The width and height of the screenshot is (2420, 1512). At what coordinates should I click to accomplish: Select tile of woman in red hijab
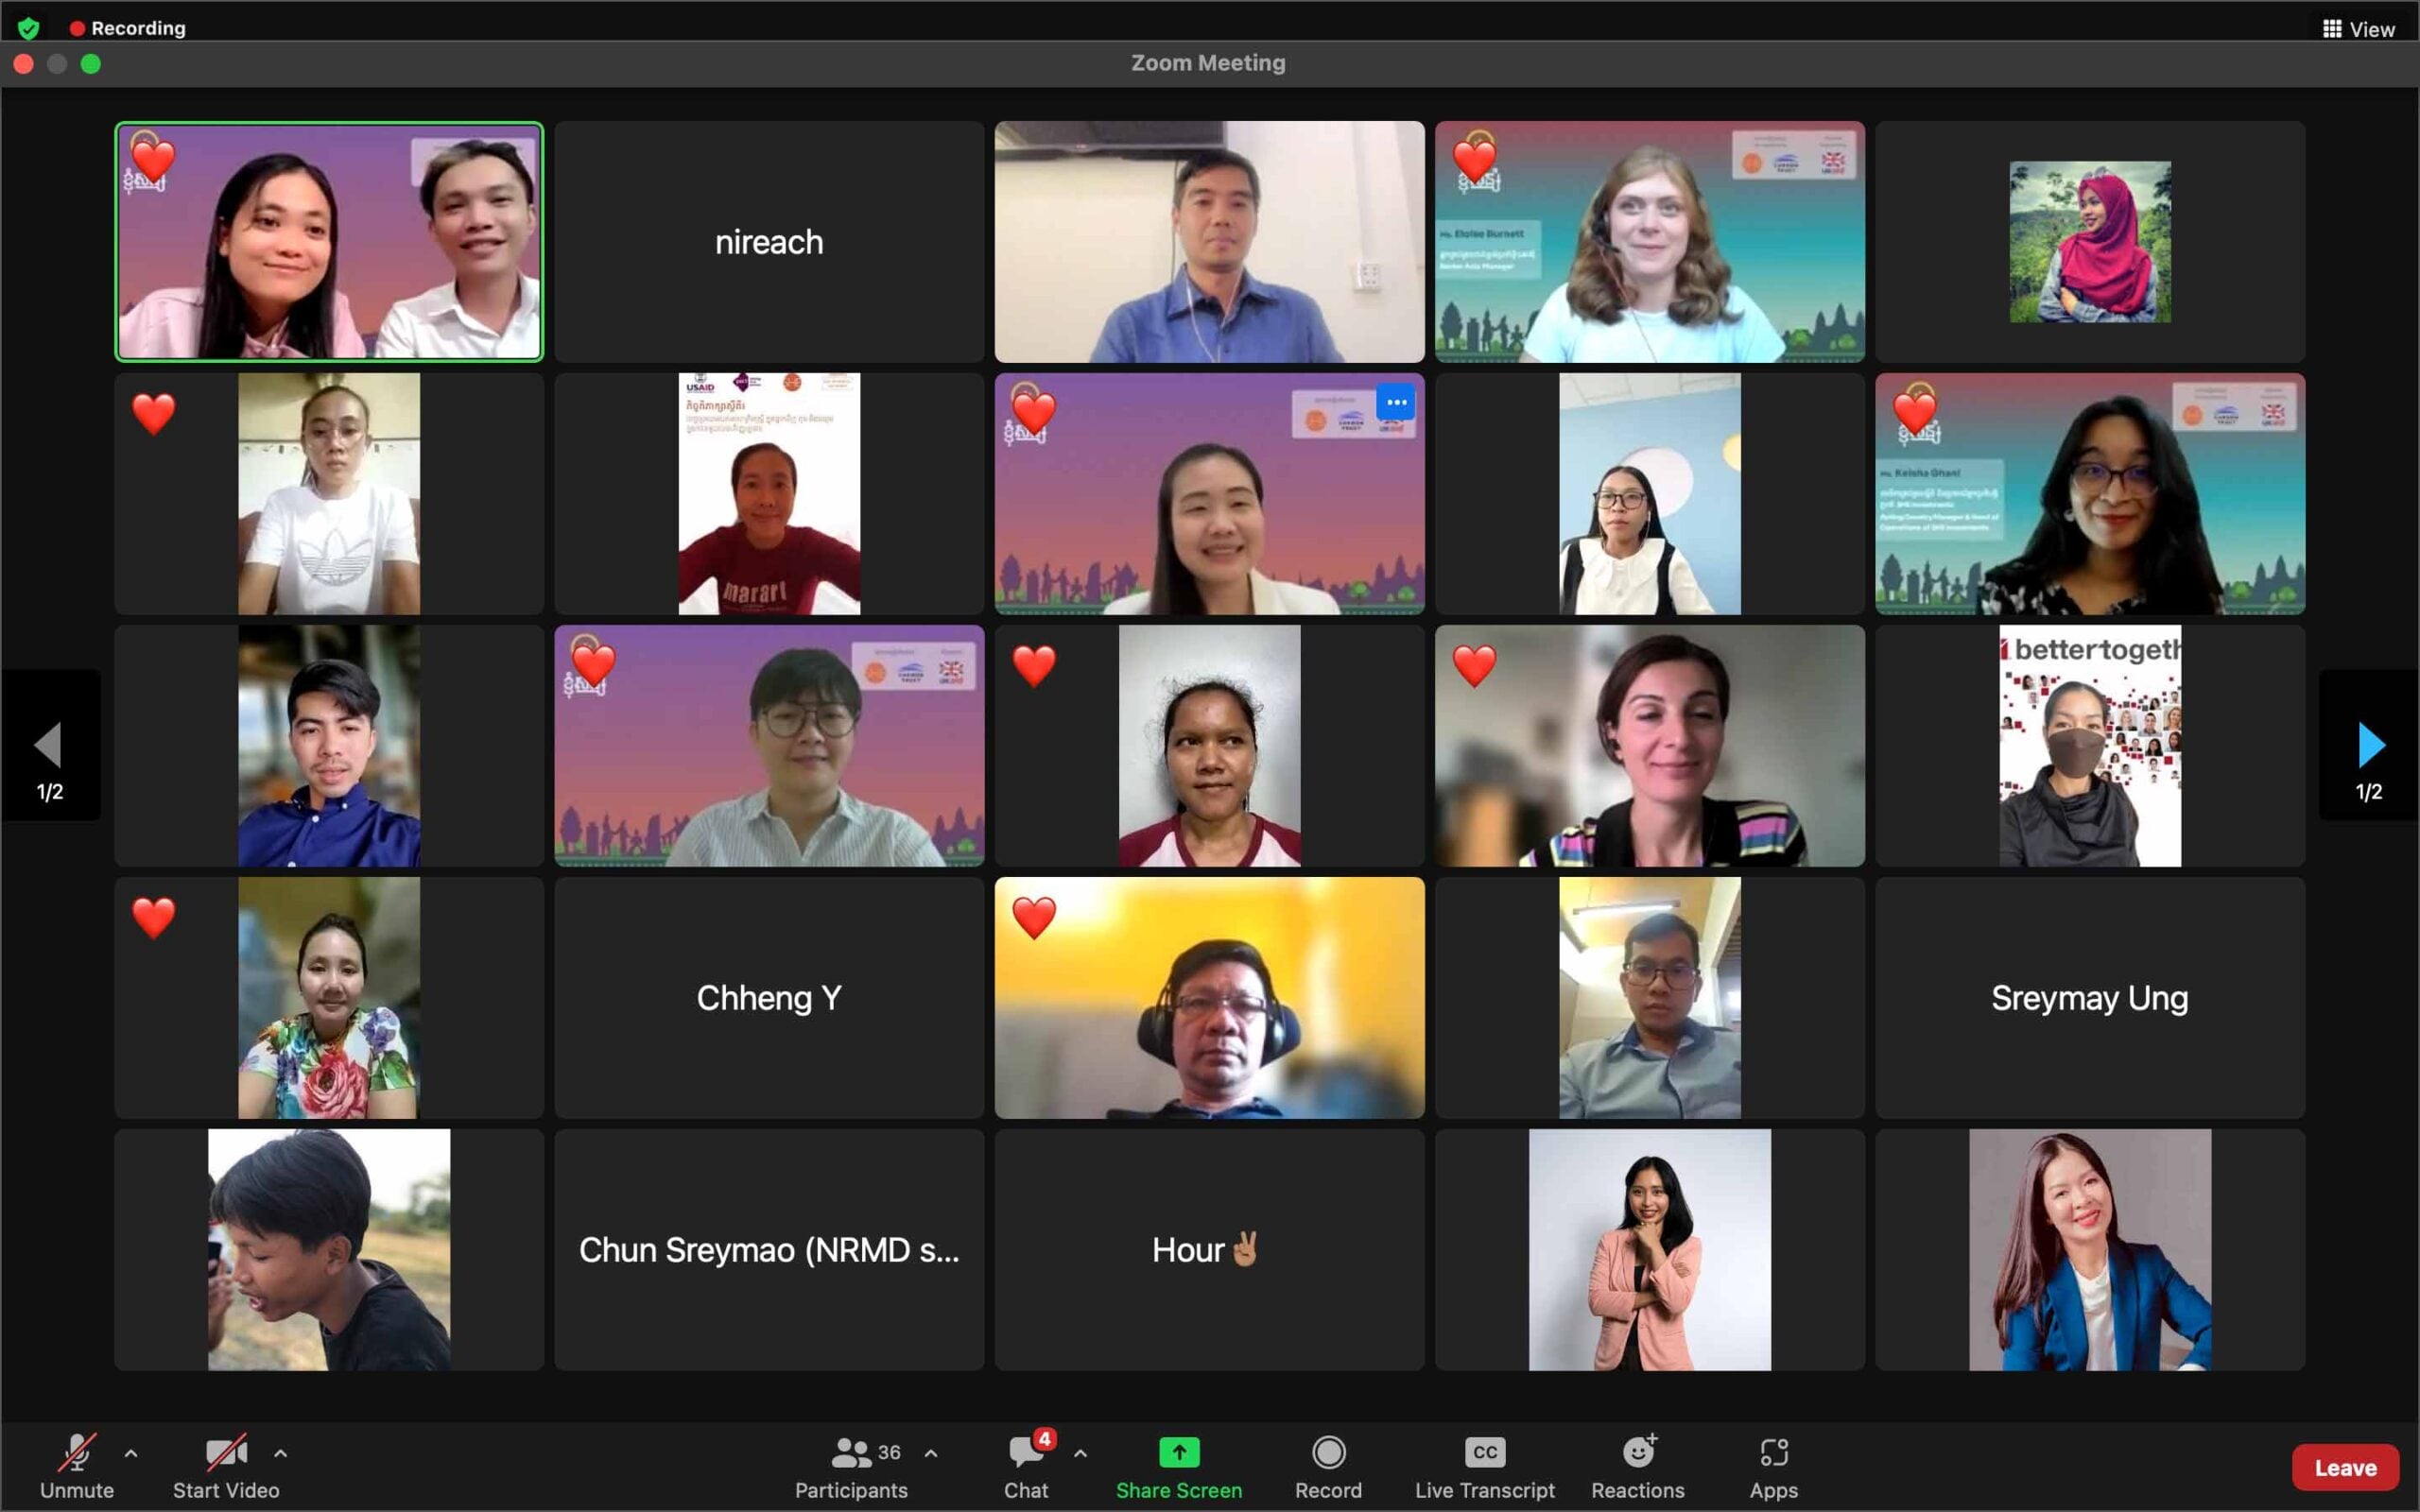(x=2090, y=242)
